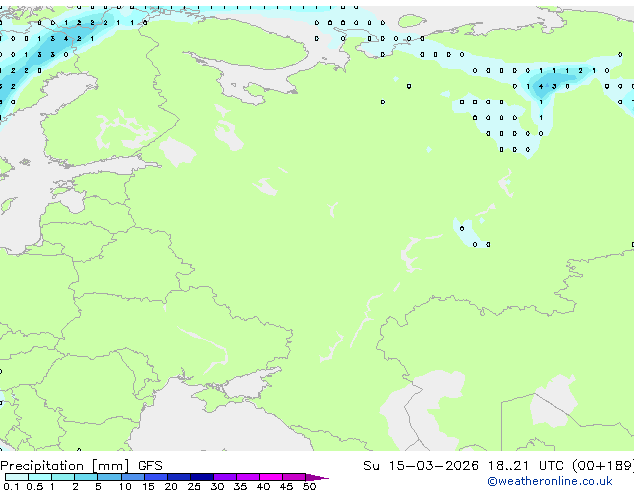
Task: Pick the blue legend swatch between 15 and 20
Action: coord(156,477)
